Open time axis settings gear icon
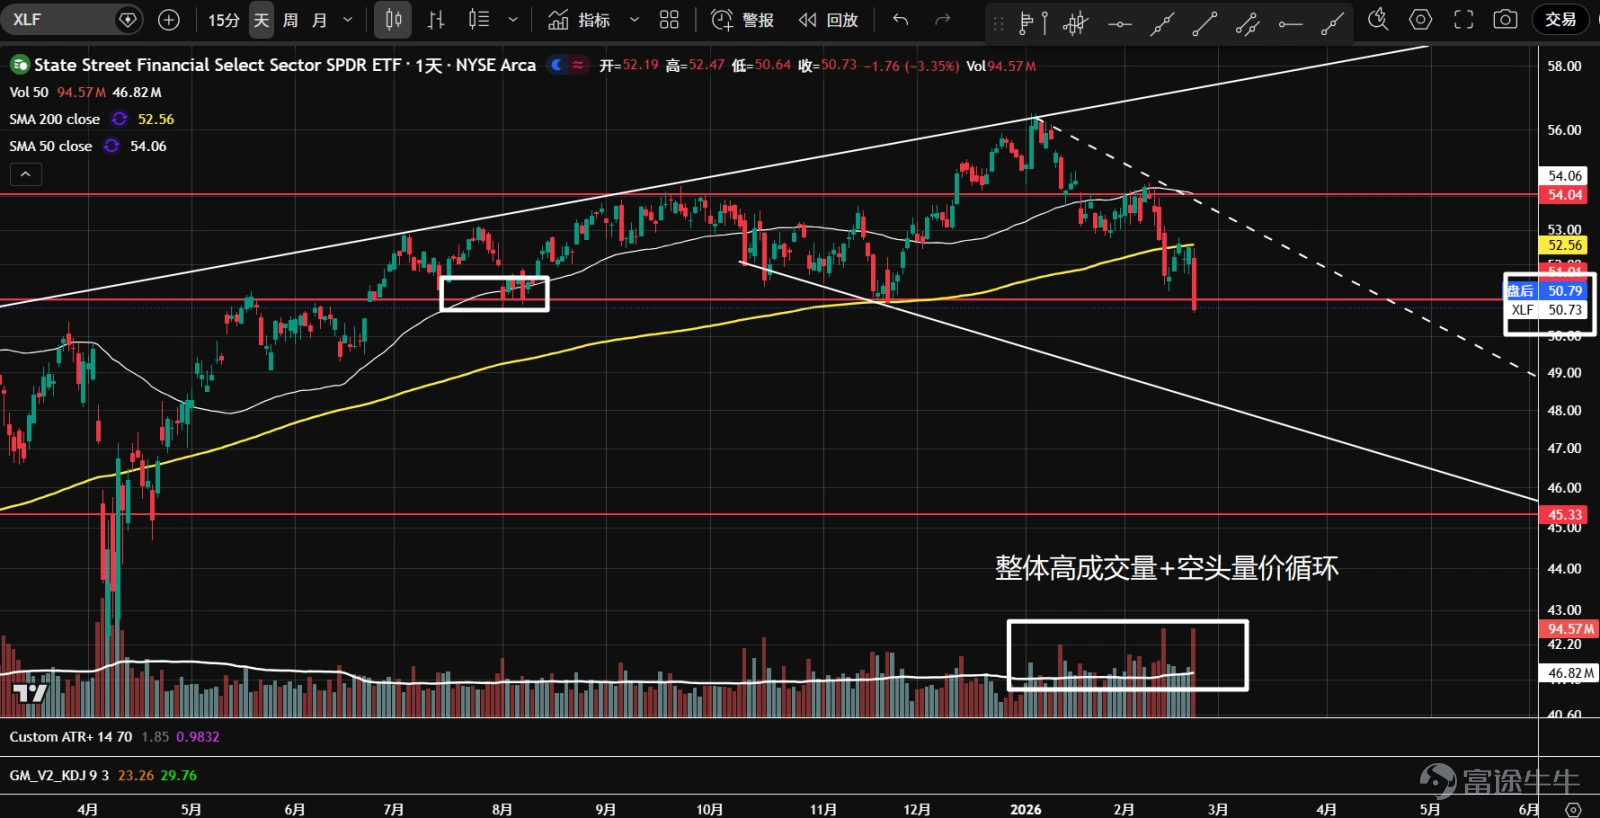 tap(1573, 809)
